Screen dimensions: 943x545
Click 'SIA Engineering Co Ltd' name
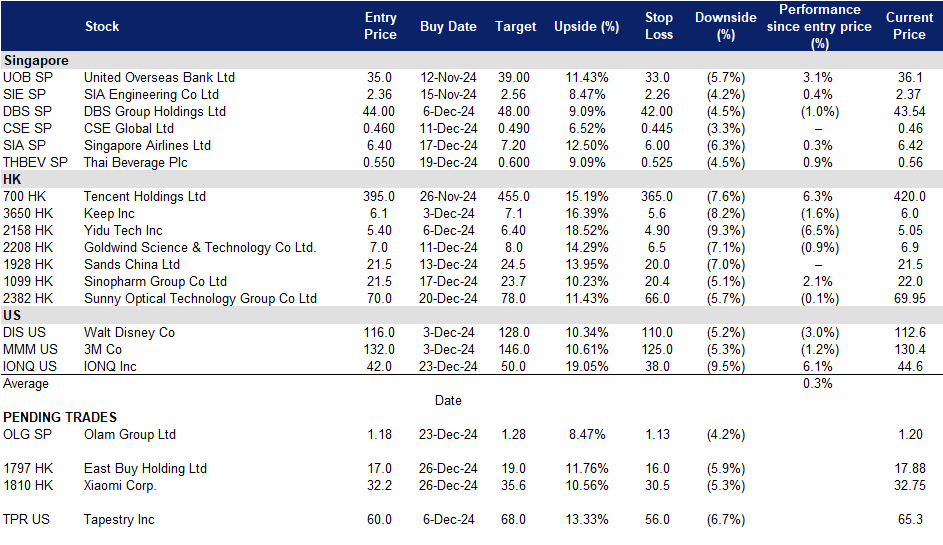point(152,94)
